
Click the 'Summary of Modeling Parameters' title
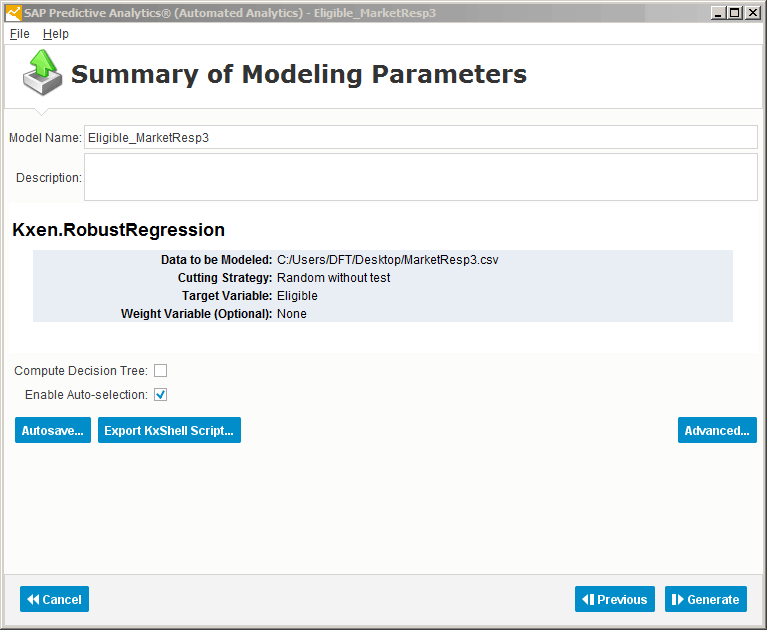[299, 74]
